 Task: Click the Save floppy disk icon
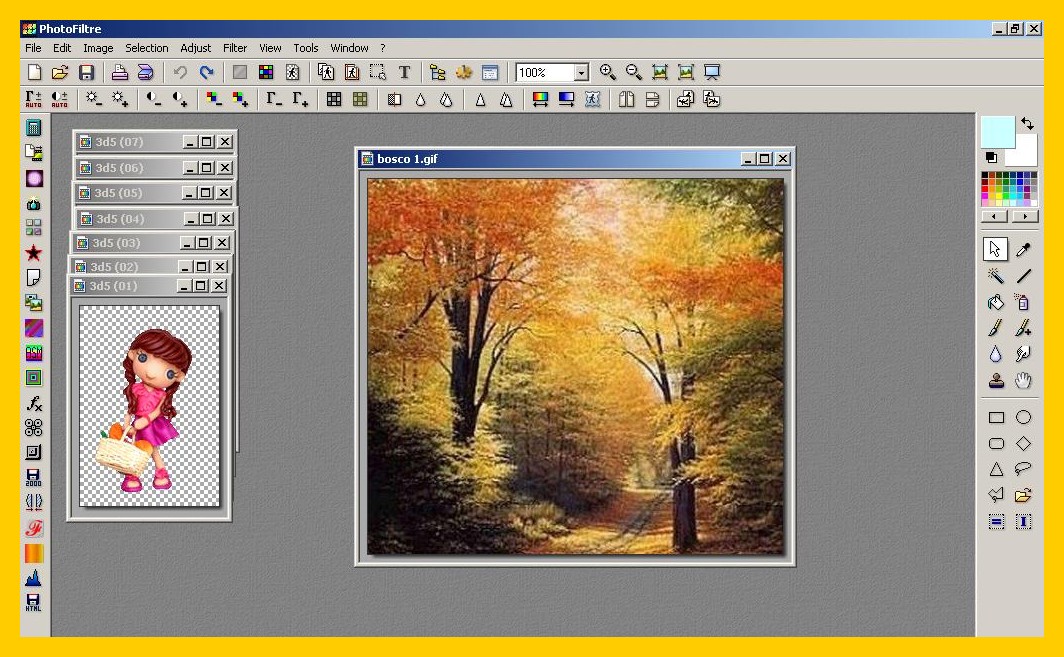click(x=86, y=73)
